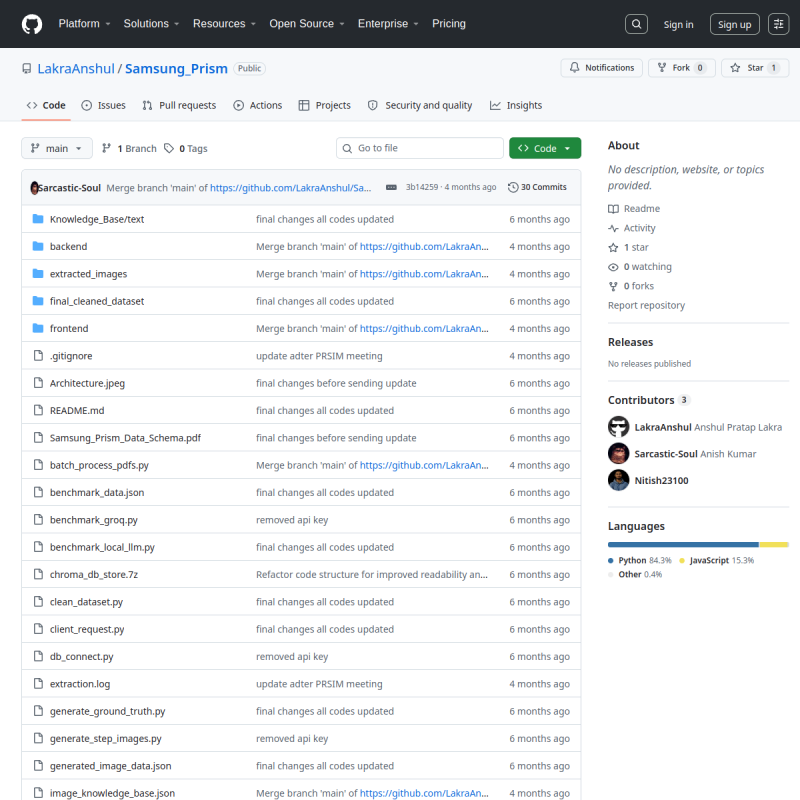Click the Sarcastic-Soul contributor avatar
The width and height of the screenshot is (800, 800).
[x=618, y=454]
